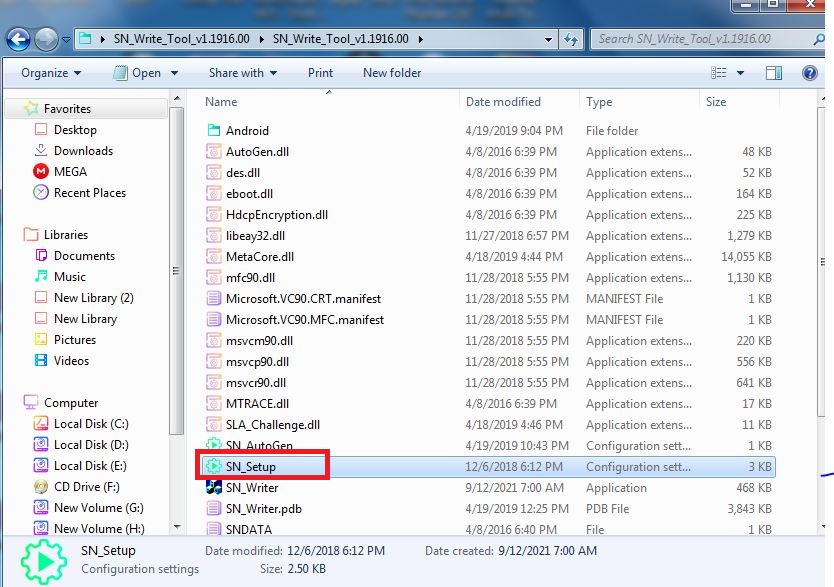Open the view options dropdown arrow
The width and height of the screenshot is (834, 587).
[740, 73]
